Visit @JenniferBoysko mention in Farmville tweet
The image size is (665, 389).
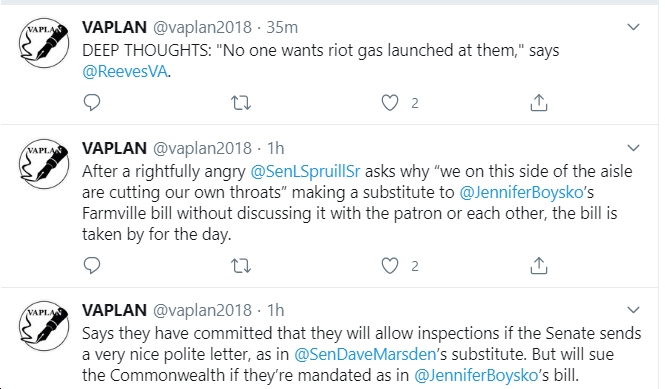pyautogui.click(x=522, y=192)
